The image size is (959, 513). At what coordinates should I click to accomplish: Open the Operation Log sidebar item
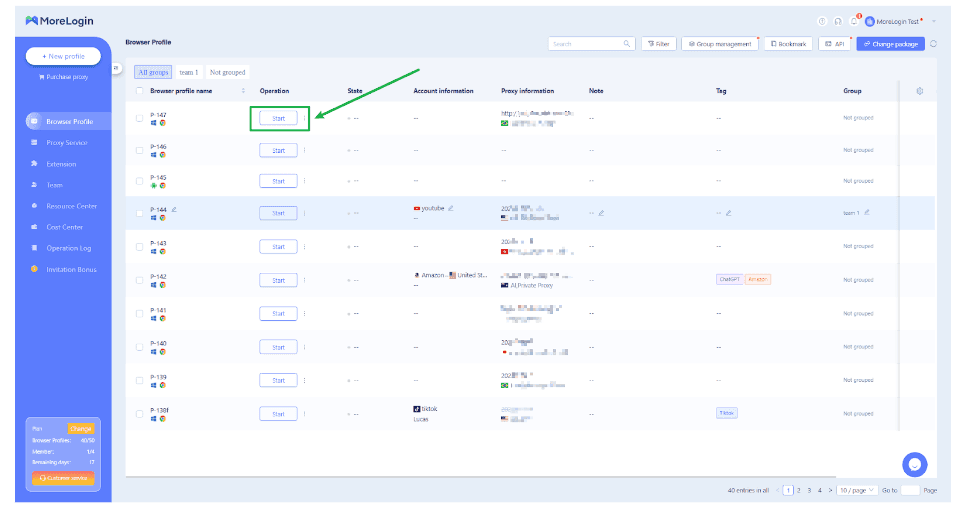click(68, 248)
